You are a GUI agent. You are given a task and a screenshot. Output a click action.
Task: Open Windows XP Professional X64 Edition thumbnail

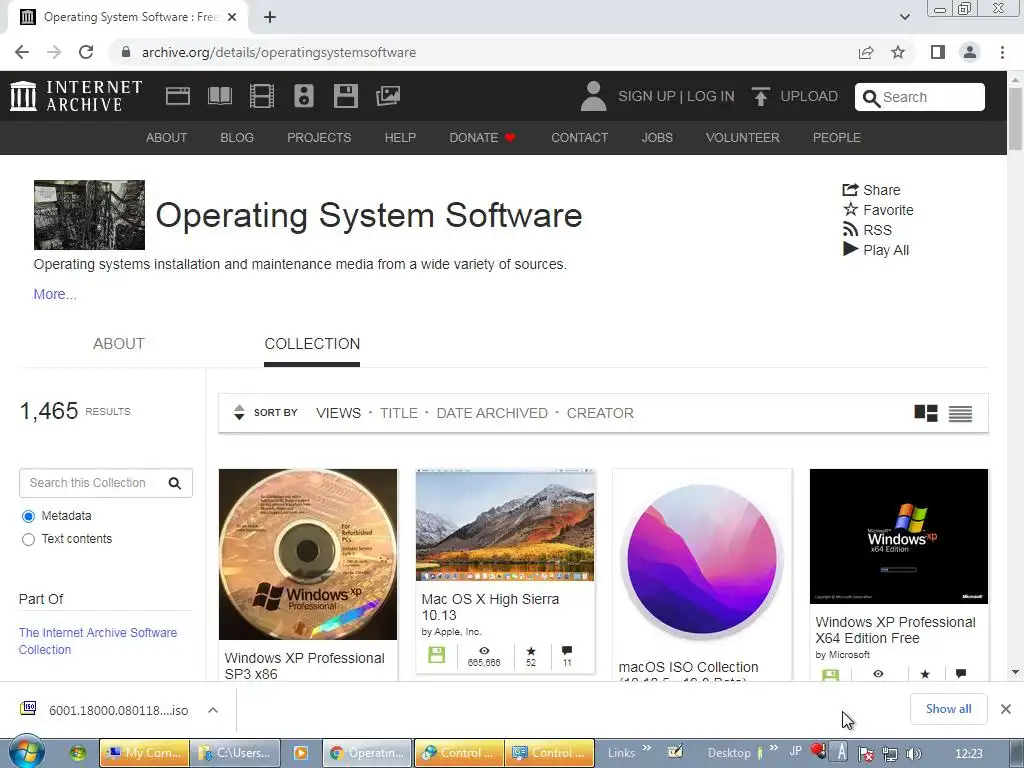(x=899, y=536)
